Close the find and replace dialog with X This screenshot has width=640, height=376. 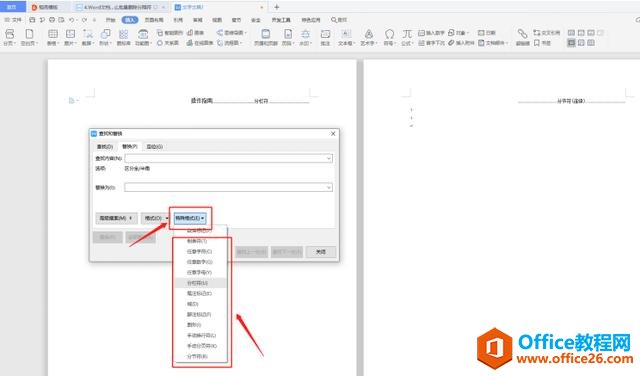(x=333, y=133)
